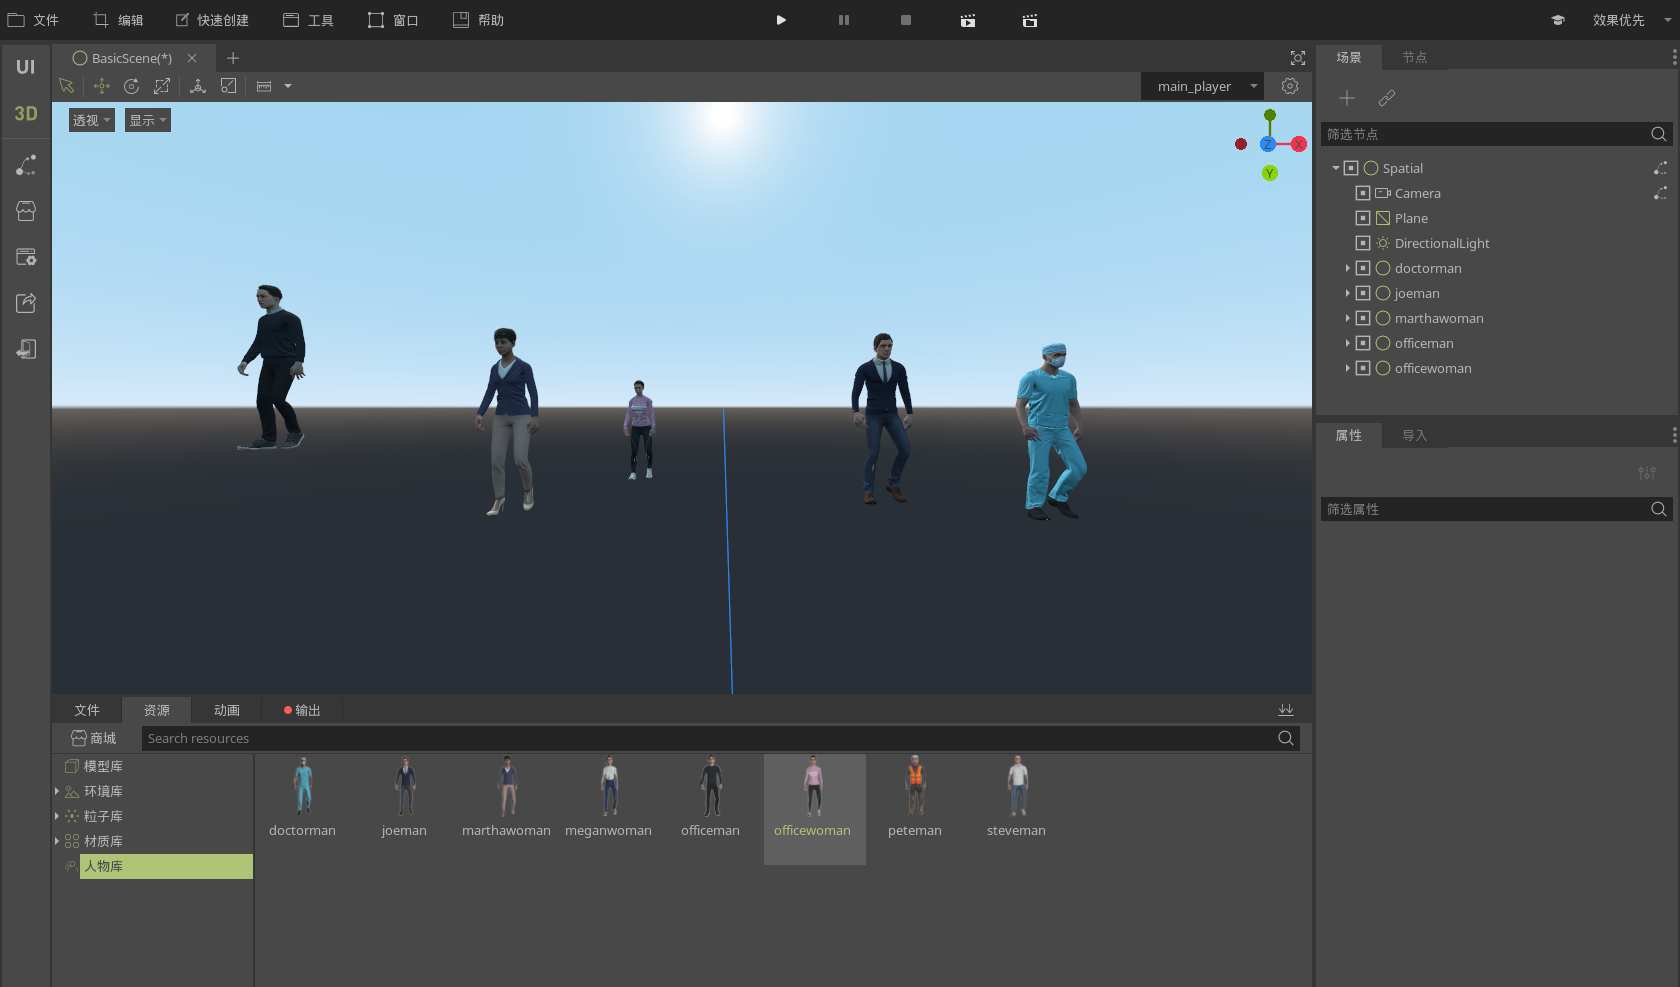
Task: Select the 人物库 library
Action: coord(166,866)
